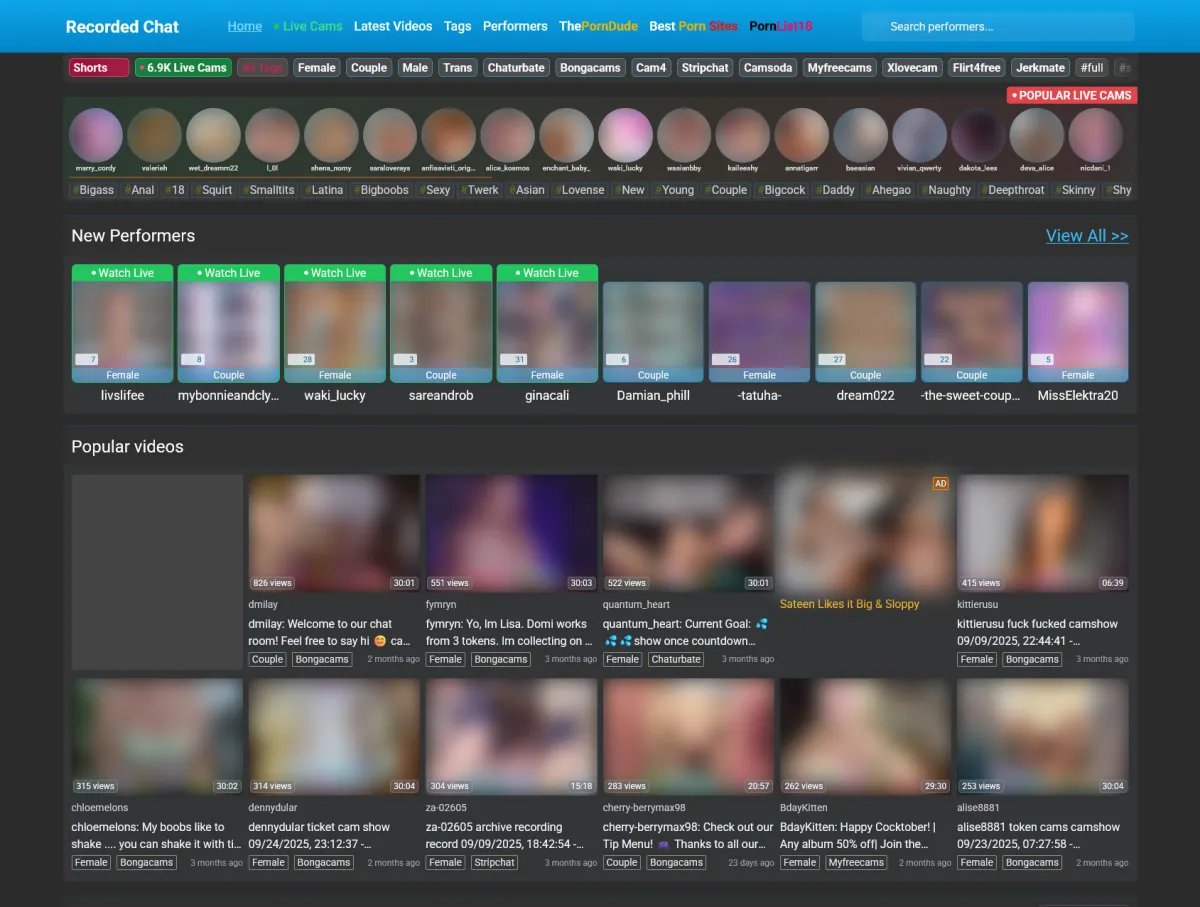Filter by the Male category tag

point(415,68)
